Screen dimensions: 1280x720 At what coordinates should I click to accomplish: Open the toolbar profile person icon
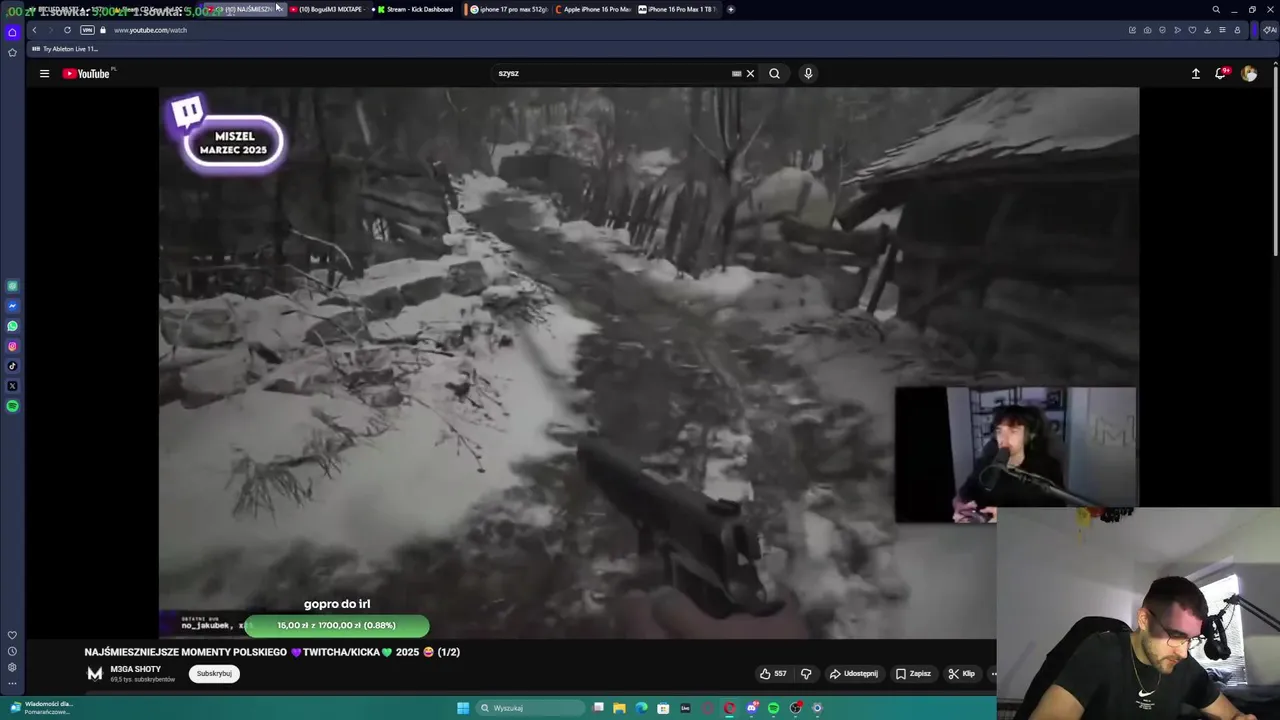coord(1237,30)
